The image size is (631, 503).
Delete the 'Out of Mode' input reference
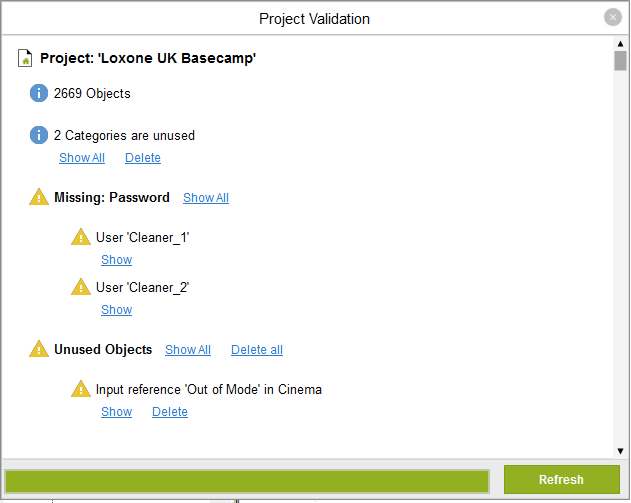pyautogui.click(x=170, y=412)
